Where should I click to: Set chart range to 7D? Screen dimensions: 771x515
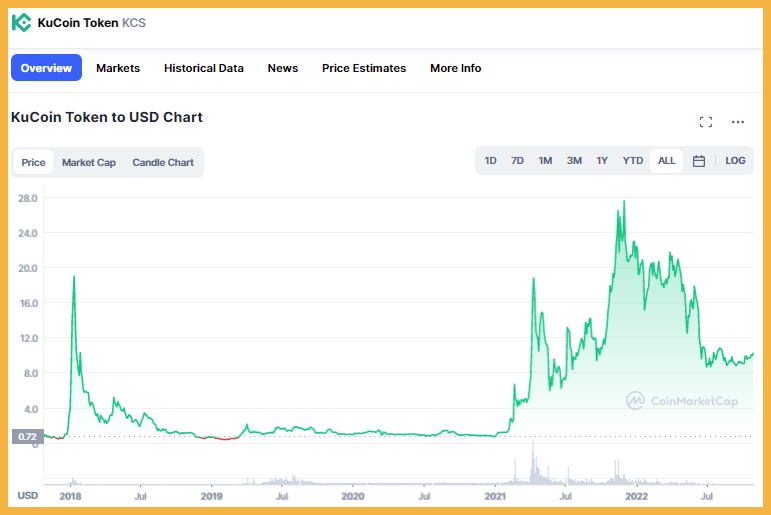tap(517, 161)
